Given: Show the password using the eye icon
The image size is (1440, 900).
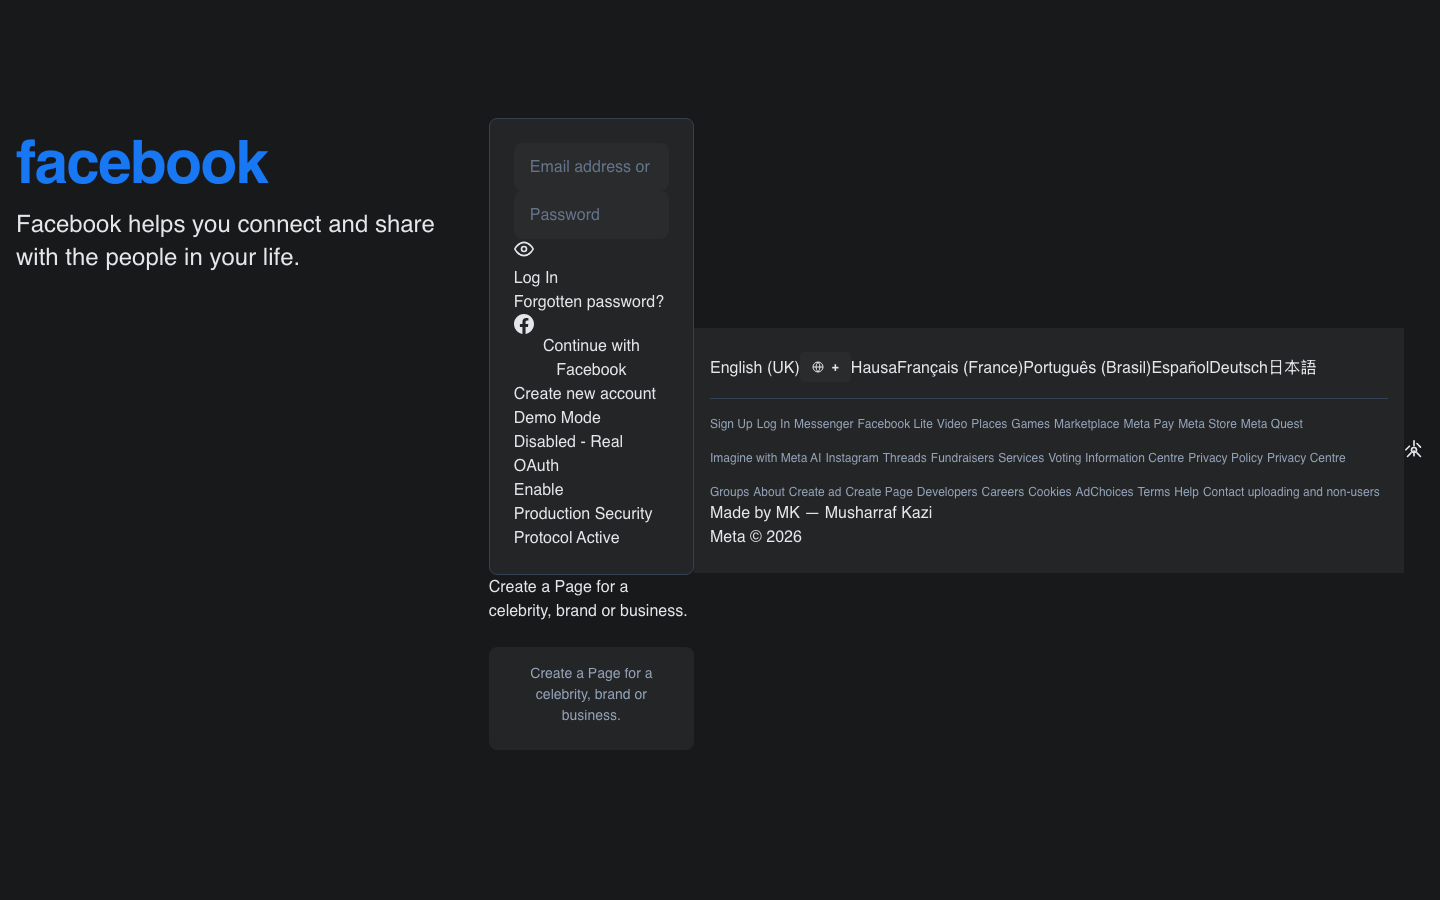Looking at the screenshot, I should (x=523, y=249).
